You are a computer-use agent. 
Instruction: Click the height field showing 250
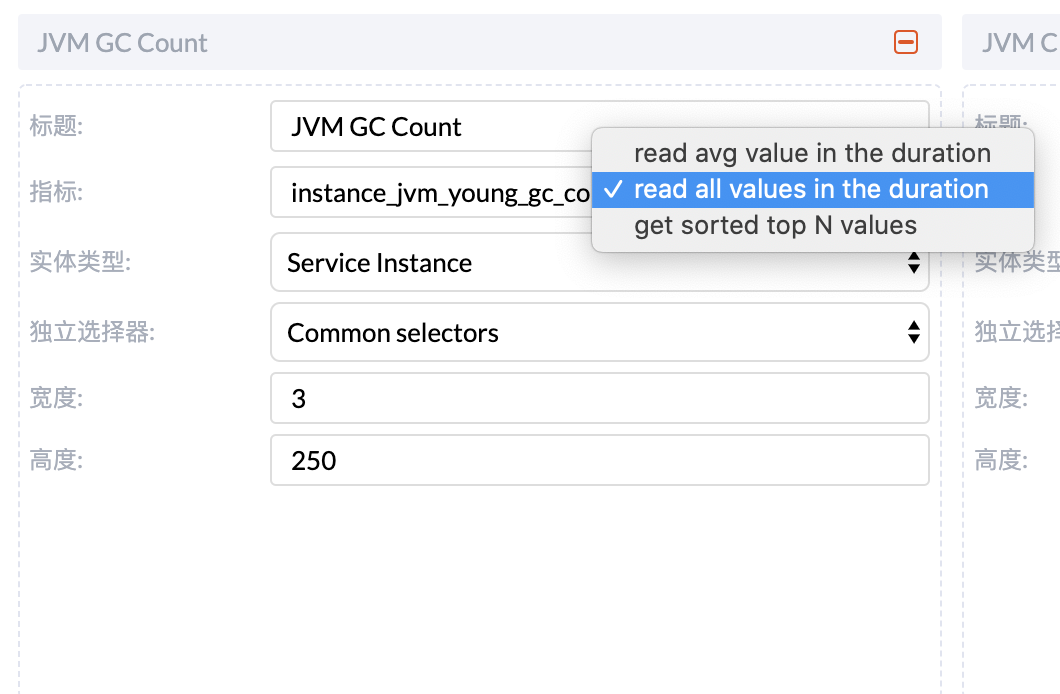point(600,460)
